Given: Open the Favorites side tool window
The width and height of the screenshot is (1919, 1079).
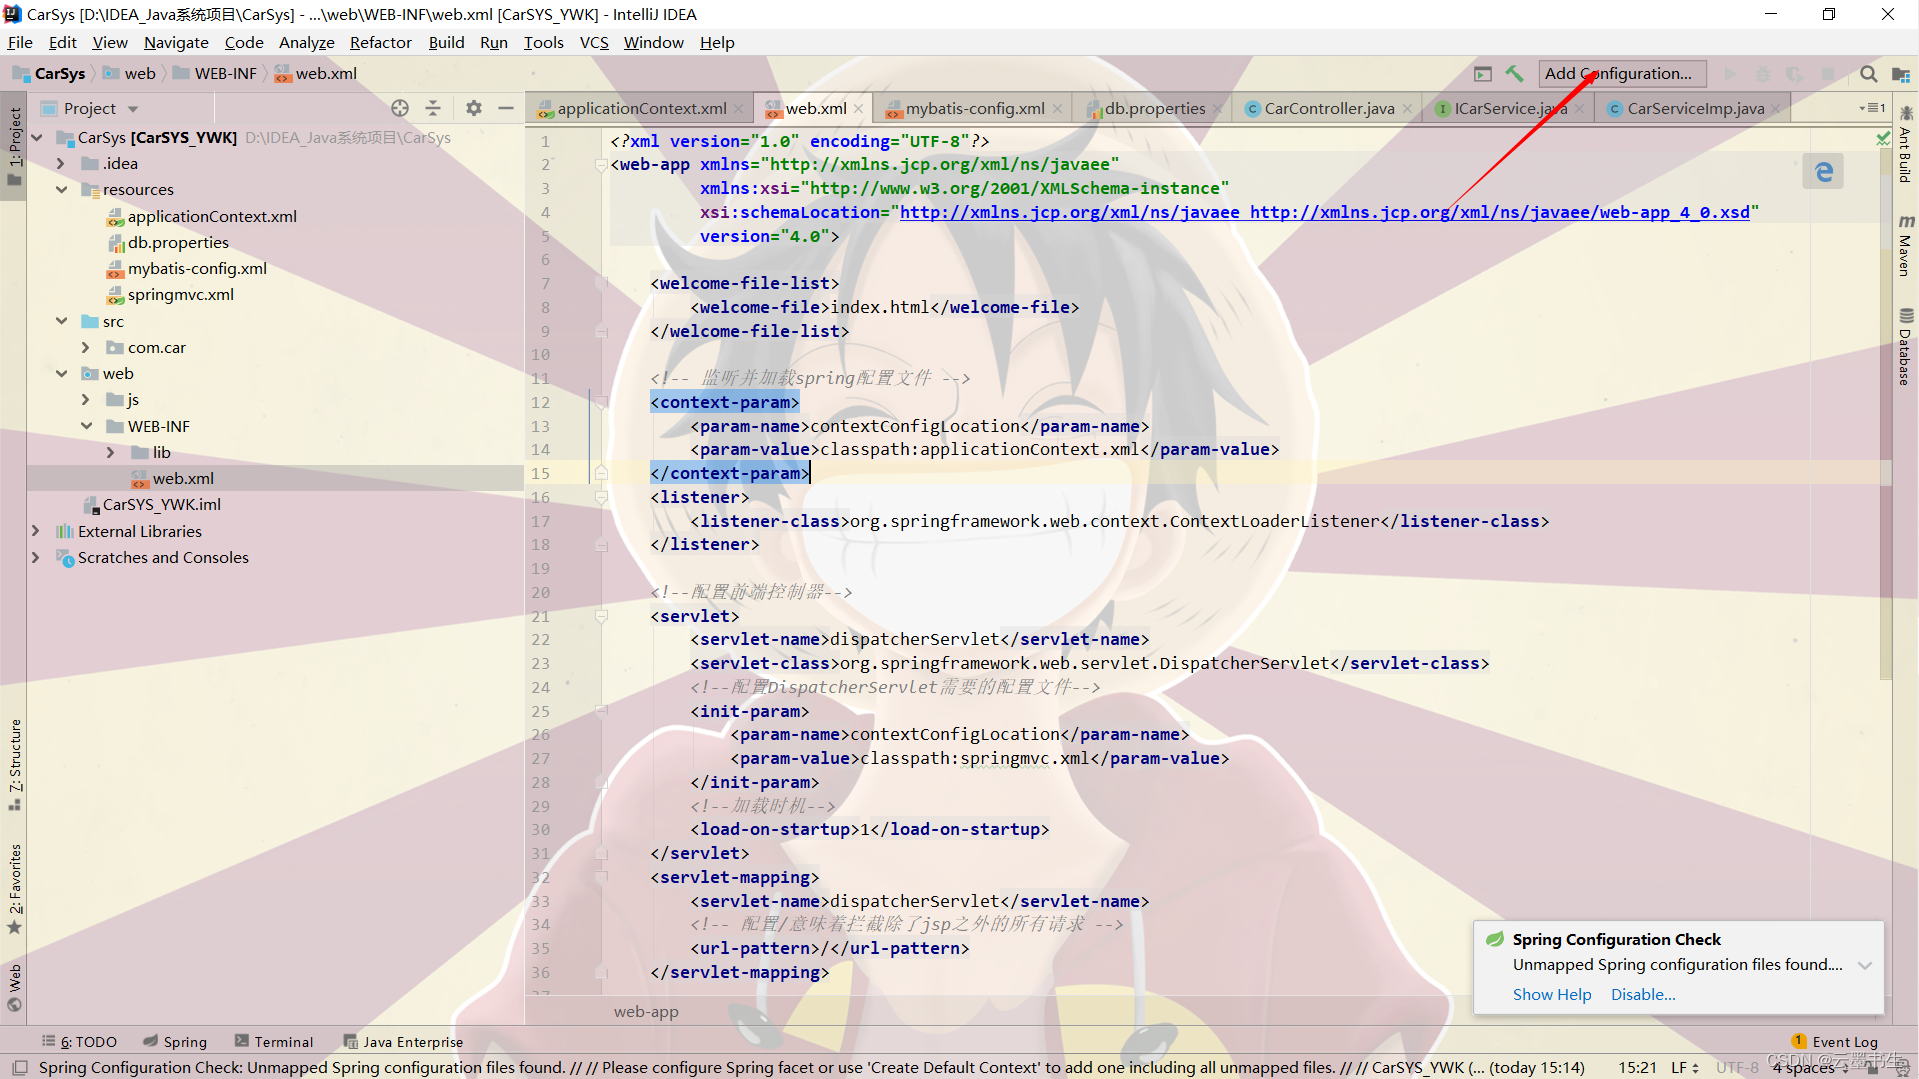Looking at the screenshot, I should [x=15, y=889].
